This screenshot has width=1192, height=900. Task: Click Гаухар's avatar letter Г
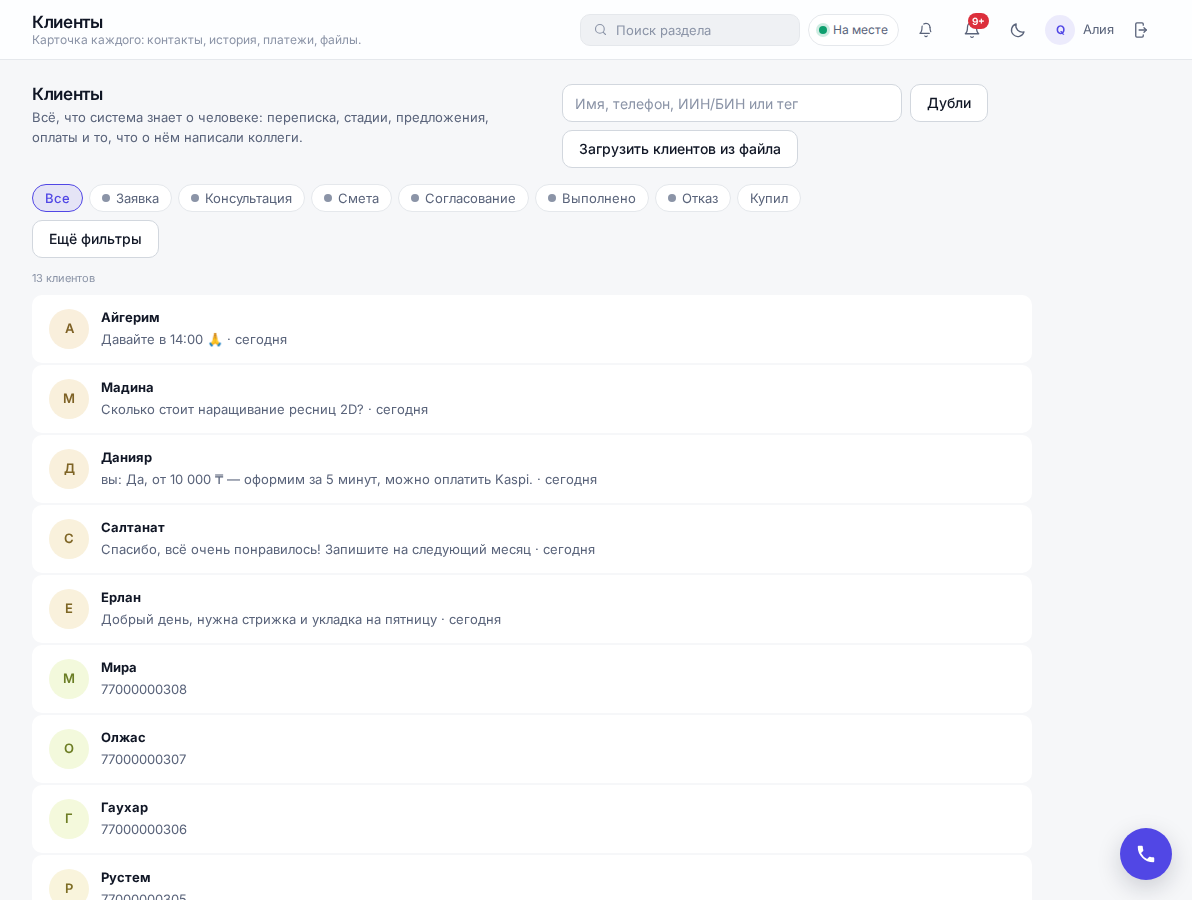coord(69,819)
